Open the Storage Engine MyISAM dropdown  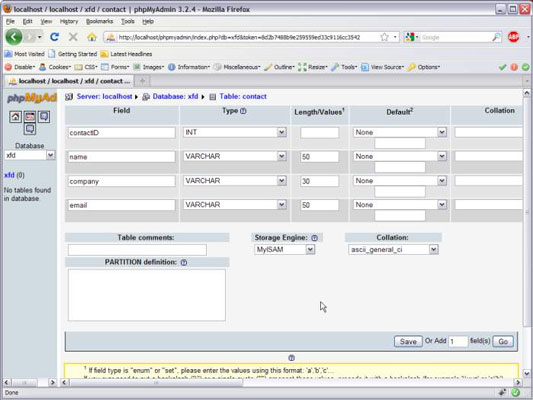[285, 249]
